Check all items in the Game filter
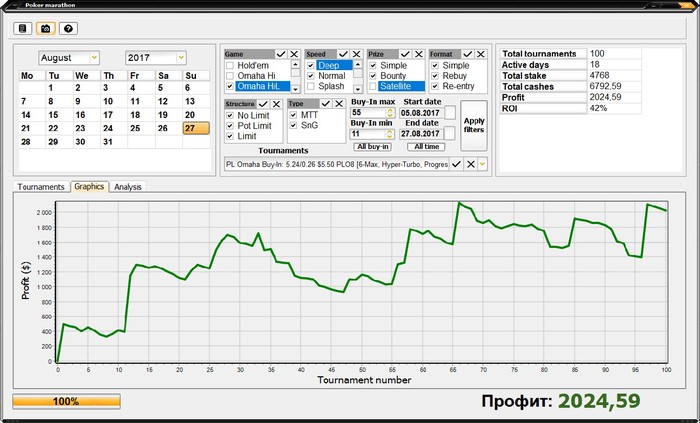Screen dimensions: 700x423 [x=281, y=54]
